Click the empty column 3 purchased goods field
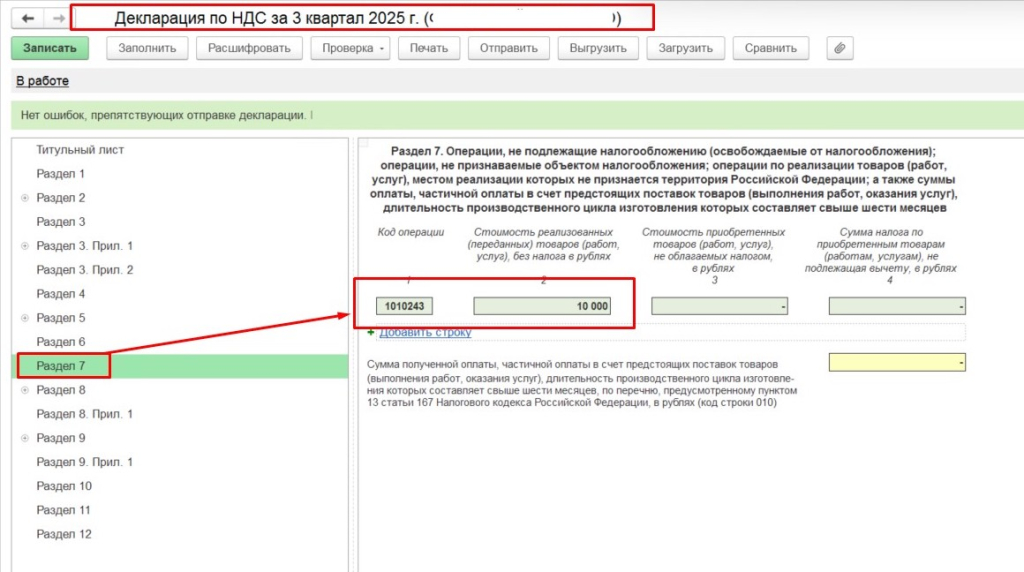The height and width of the screenshot is (572, 1024). tap(720, 306)
